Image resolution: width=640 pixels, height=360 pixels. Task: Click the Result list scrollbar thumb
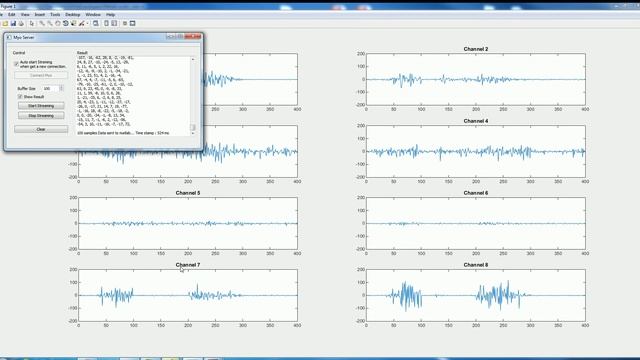coord(193,127)
